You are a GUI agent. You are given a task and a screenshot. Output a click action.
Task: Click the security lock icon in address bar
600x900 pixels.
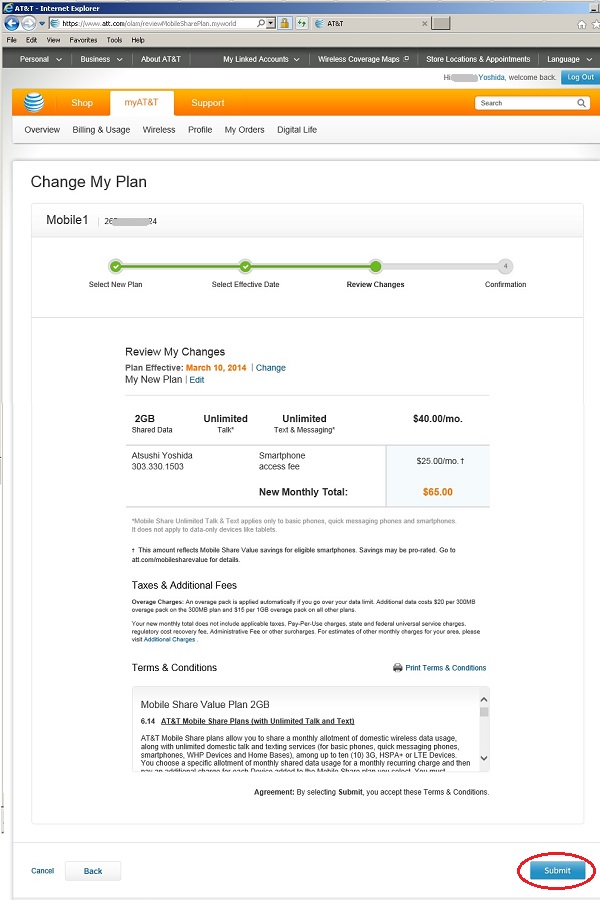(x=284, y=24)
